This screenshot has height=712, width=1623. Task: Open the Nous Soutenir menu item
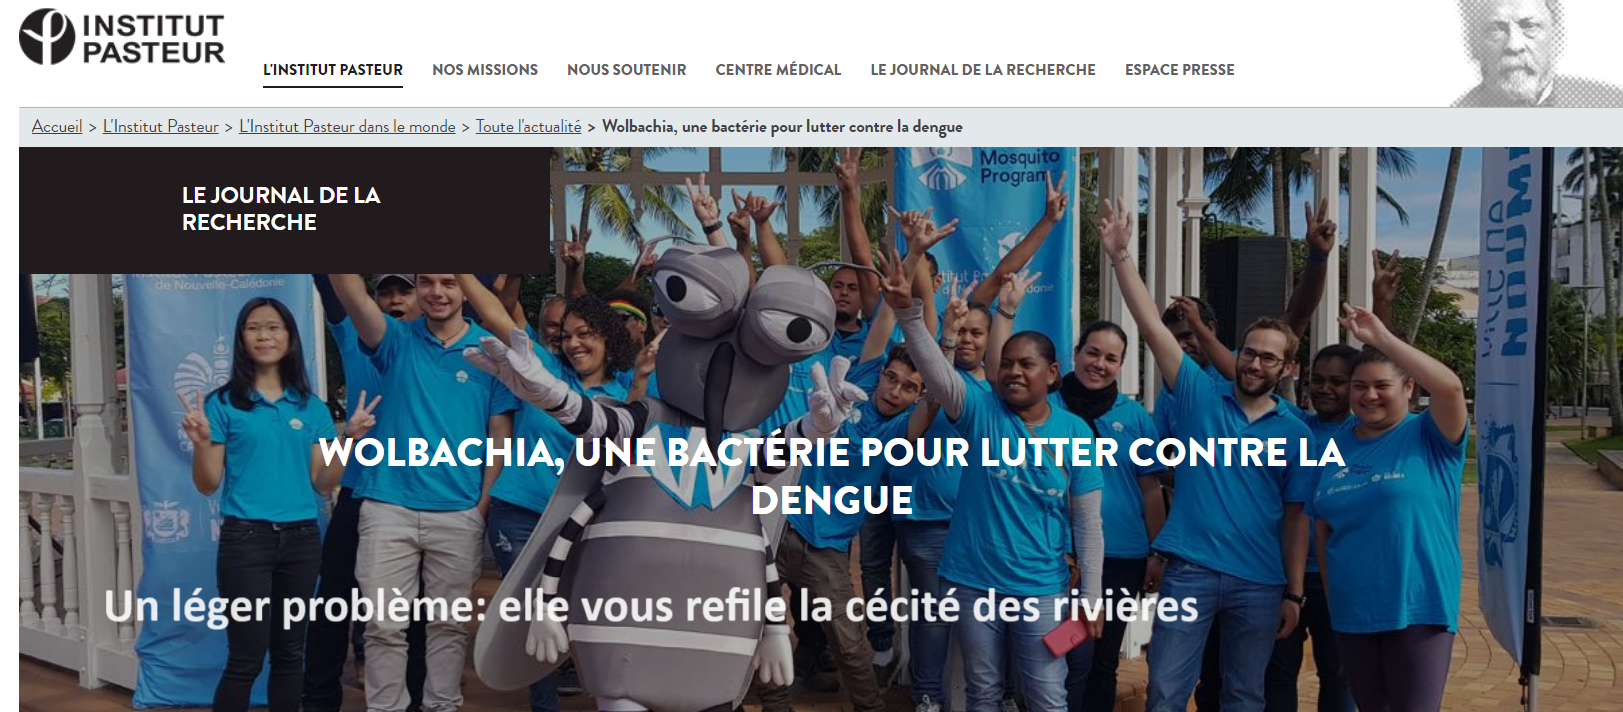(x=627, y=70)
